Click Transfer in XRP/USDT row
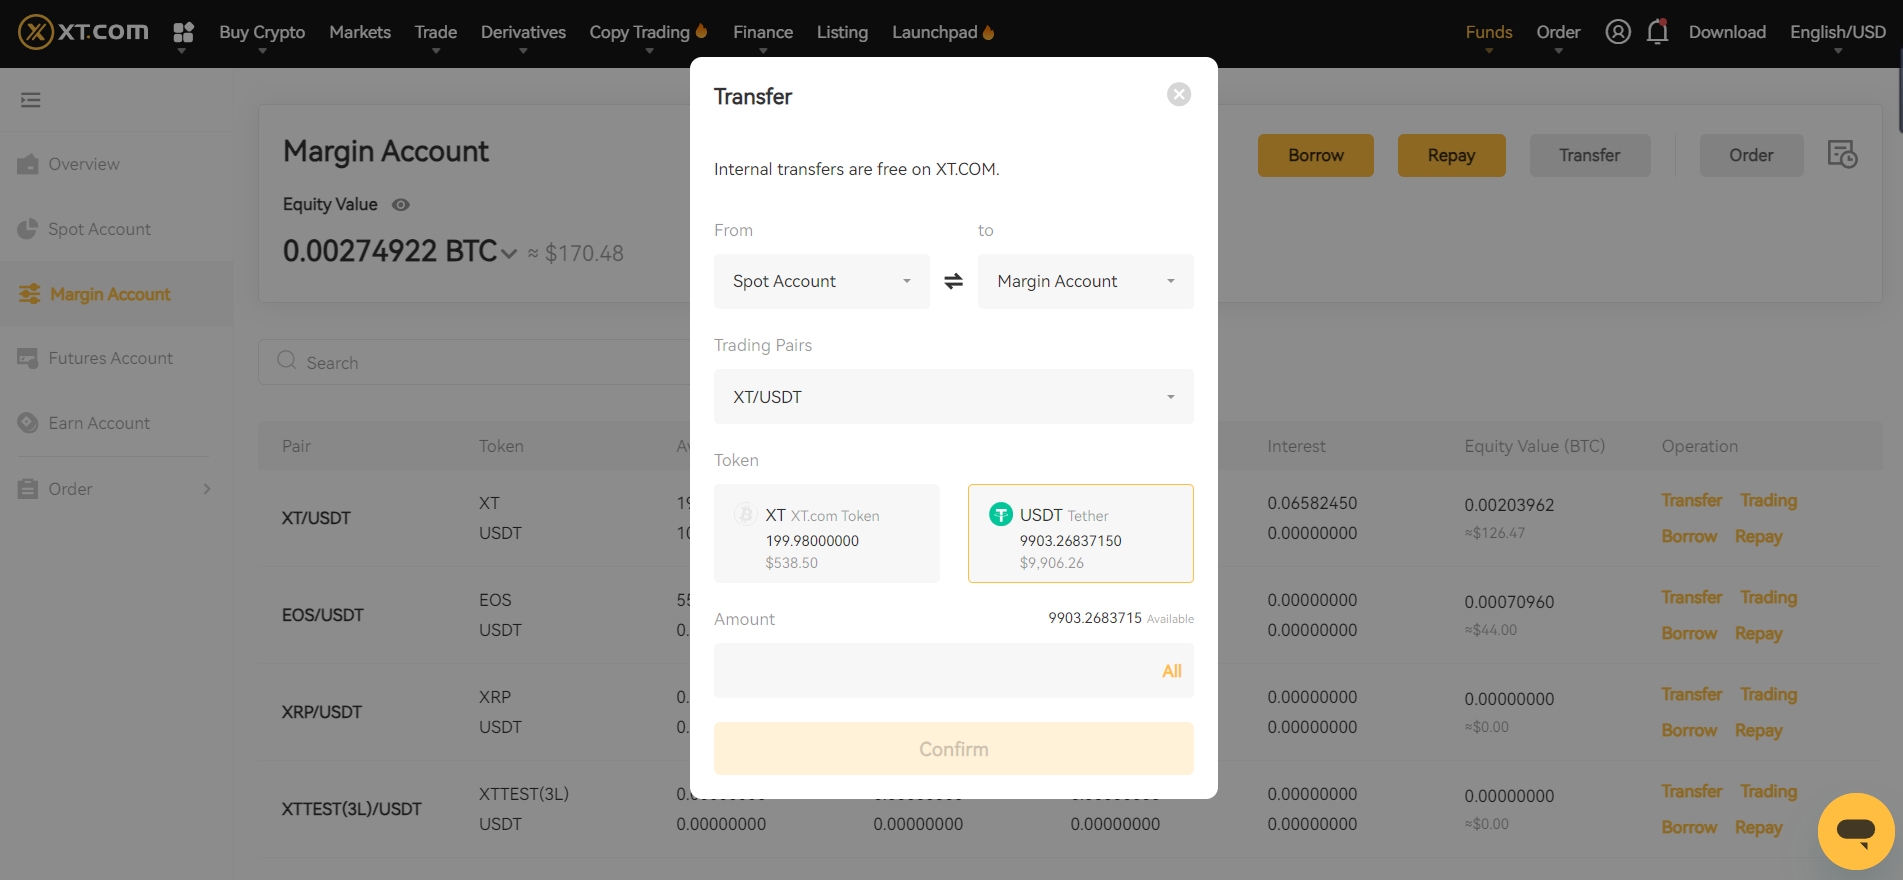 point(1692,694)
